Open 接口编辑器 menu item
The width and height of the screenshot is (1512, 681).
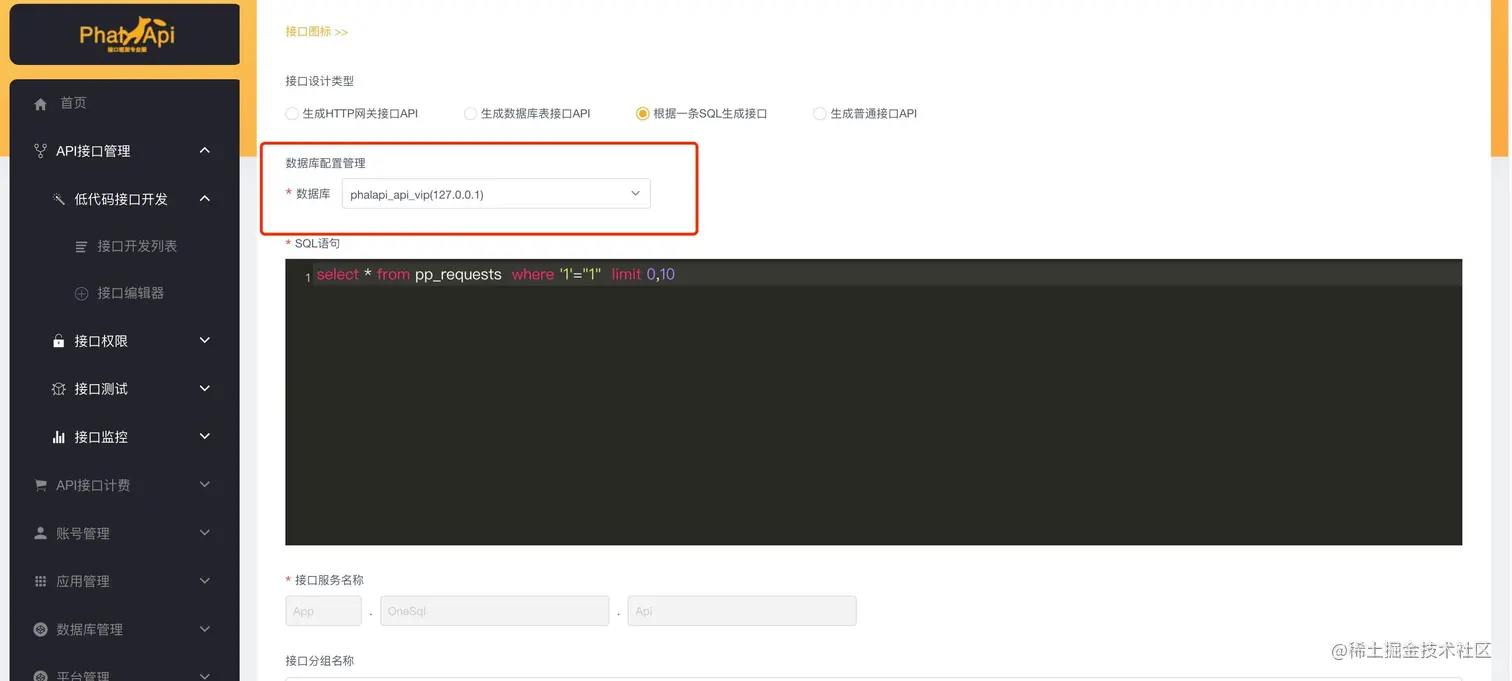click(x=130, y=293)
